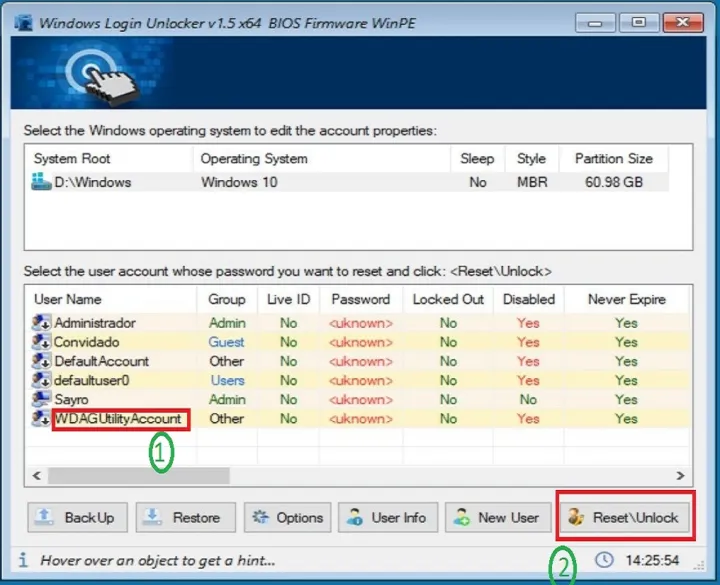720x585 pixels.
Task: Select the D:\Windows system root entry
Action: [x=92, y=182]
